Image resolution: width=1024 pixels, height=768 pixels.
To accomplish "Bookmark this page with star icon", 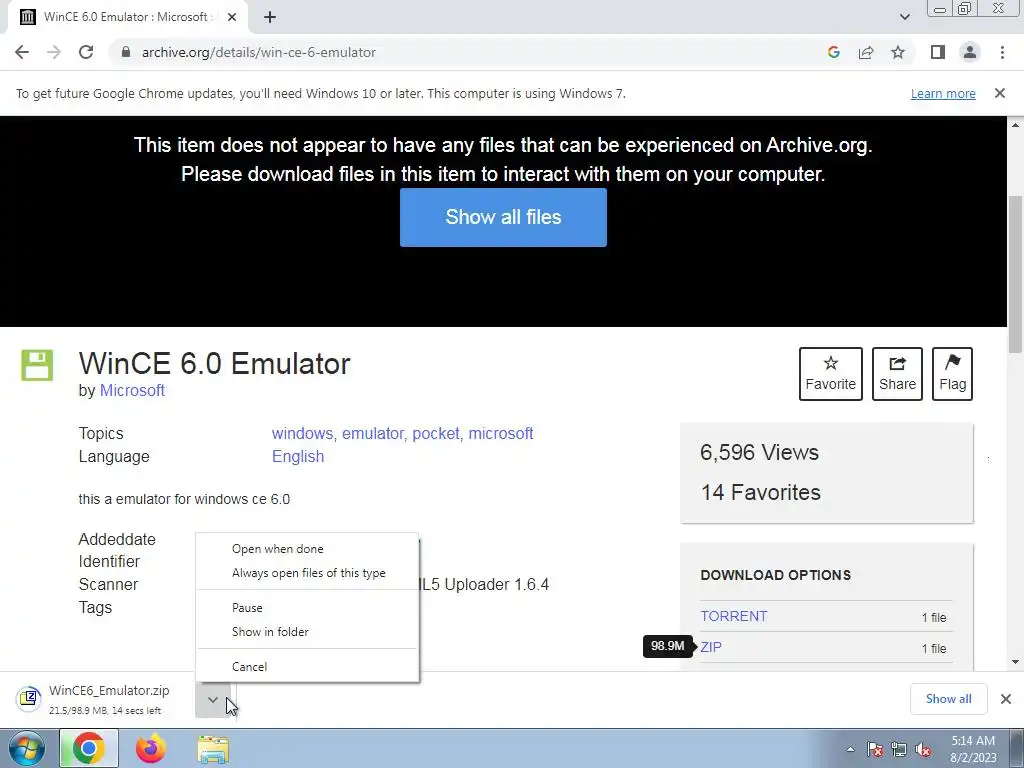I will click(898, 52).
